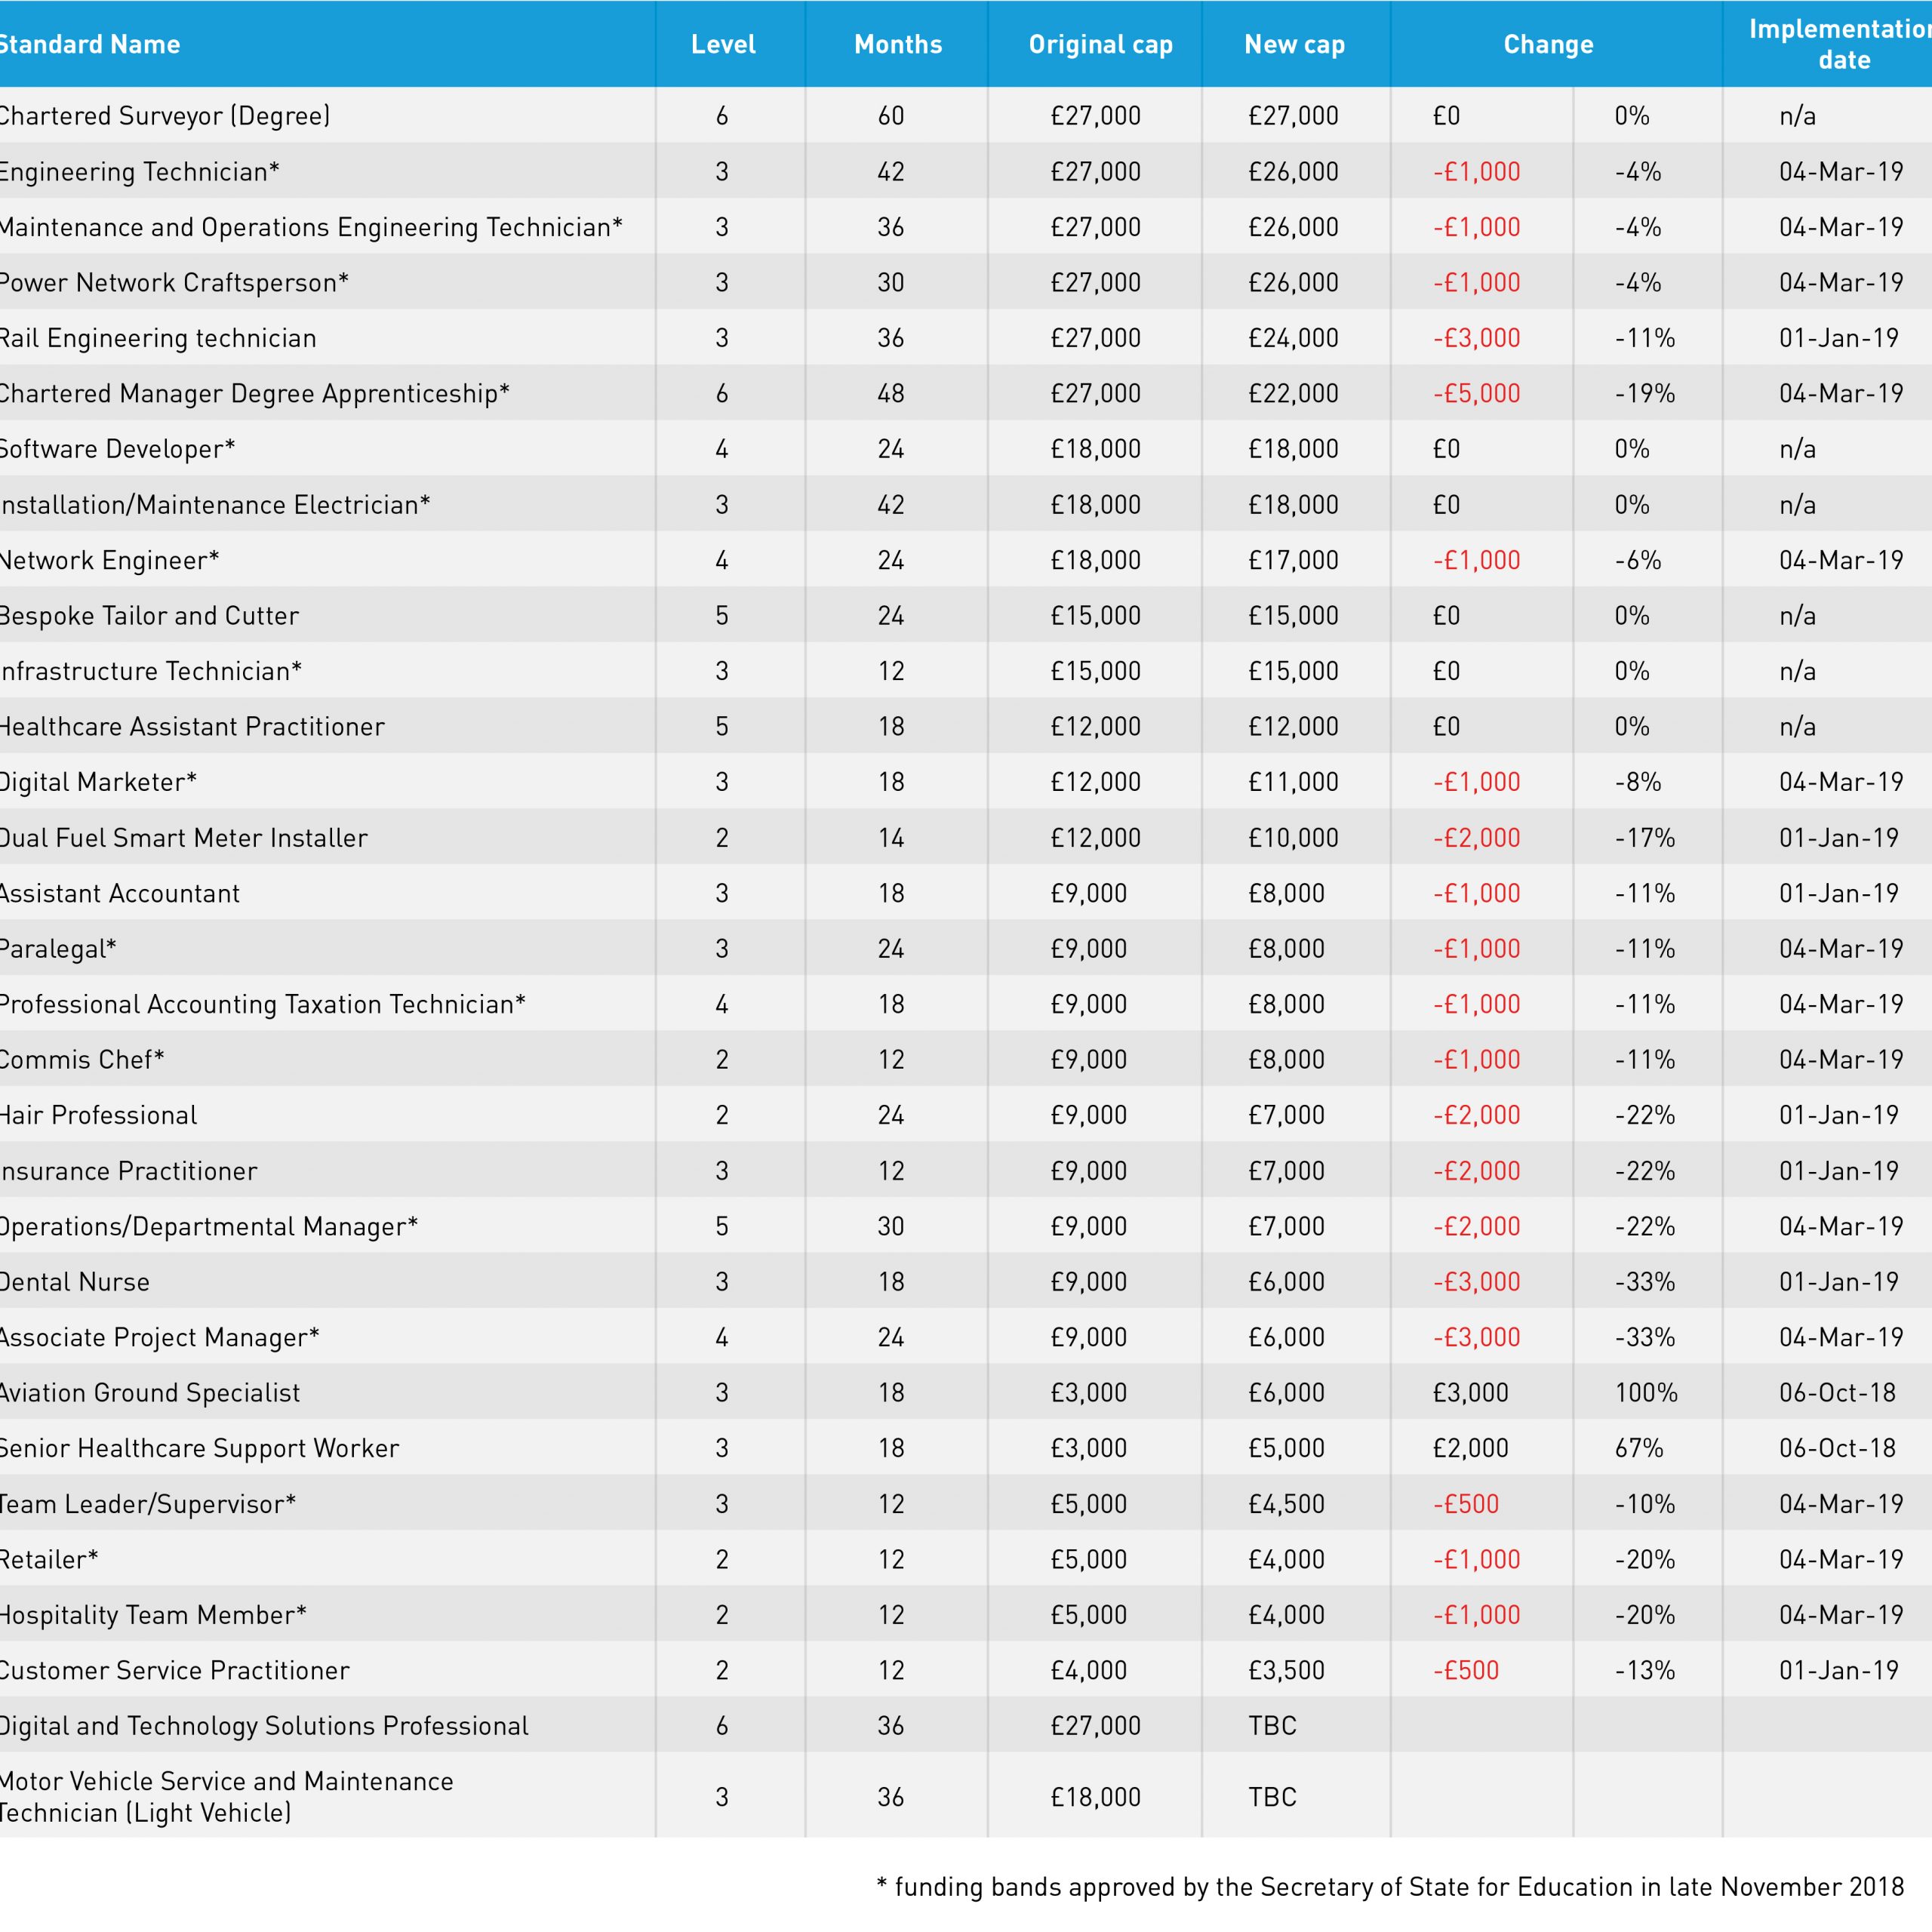Click the 'New cap' column header
The width and height of the screenshot is (1932, 1932).
pos(1294,45)
